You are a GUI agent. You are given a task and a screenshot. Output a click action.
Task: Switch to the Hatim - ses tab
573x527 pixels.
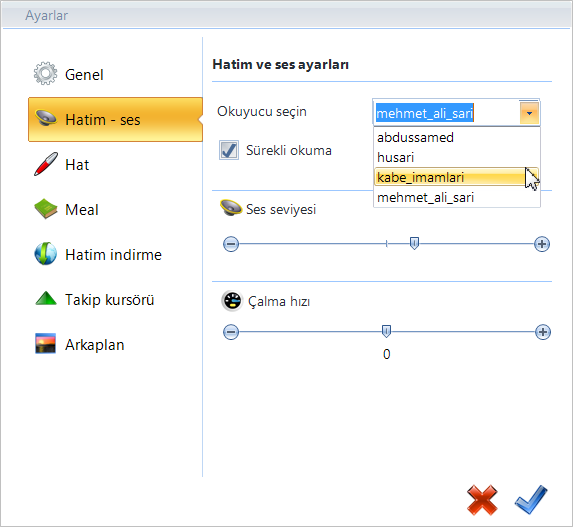pos(115,120)
